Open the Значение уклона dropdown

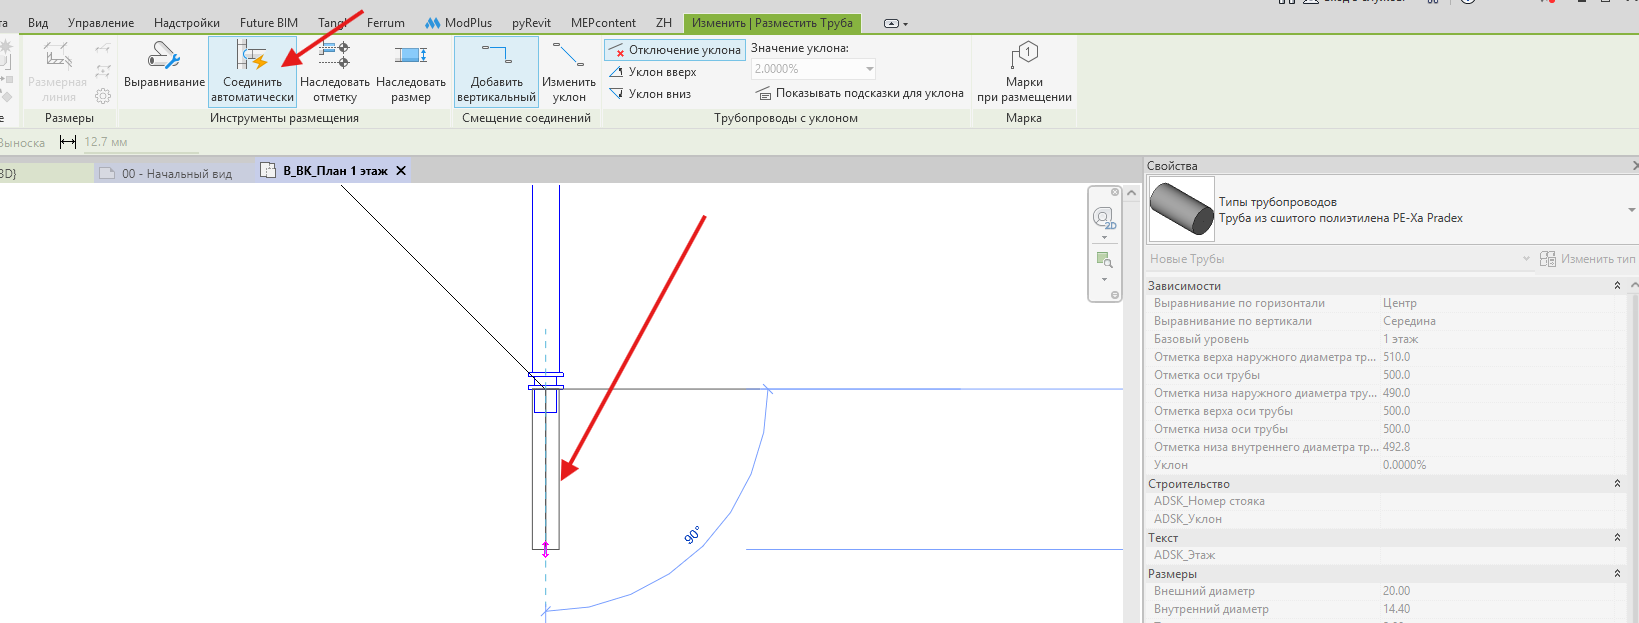(x=869, y=69)
